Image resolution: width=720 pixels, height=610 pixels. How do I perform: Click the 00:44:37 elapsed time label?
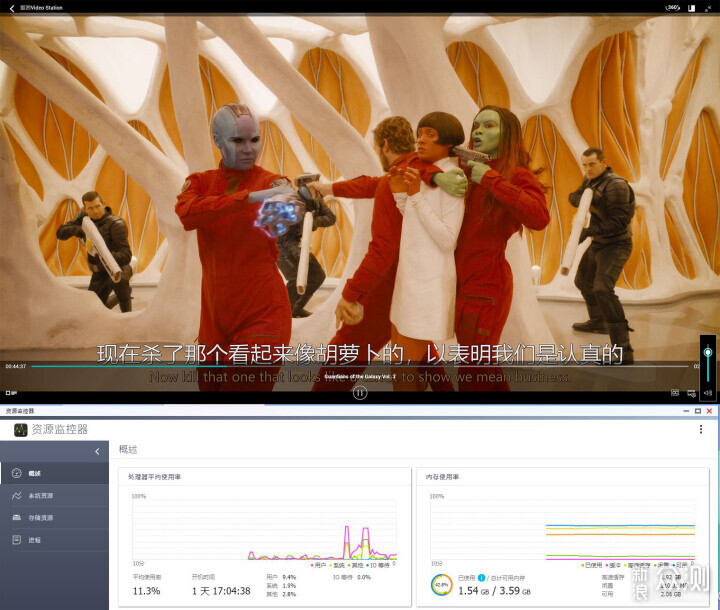(16, 367)
